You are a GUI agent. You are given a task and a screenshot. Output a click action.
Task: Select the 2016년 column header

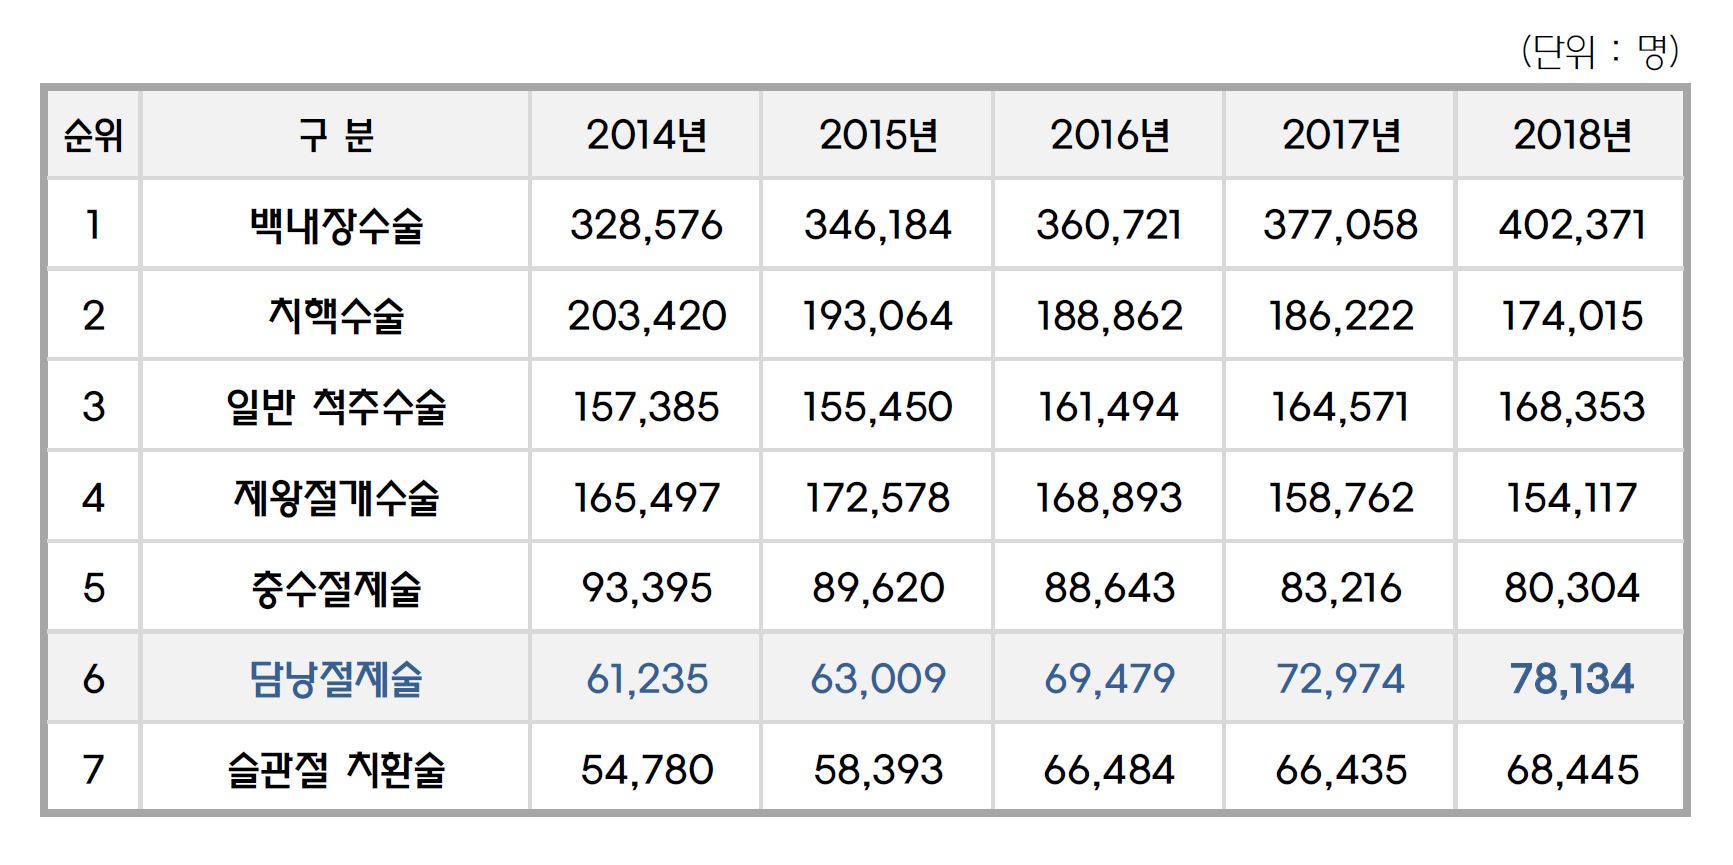coord(1109,135)
